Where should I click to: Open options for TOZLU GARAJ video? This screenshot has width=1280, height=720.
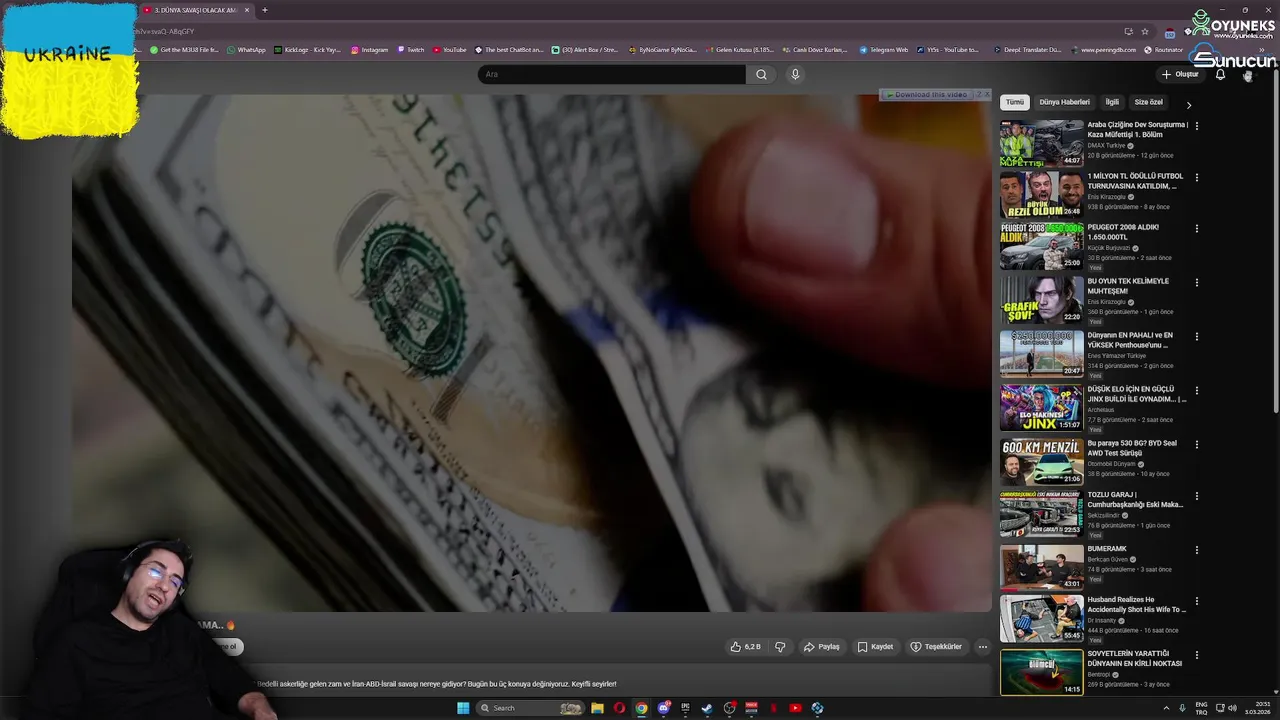tap(1196, 496)
